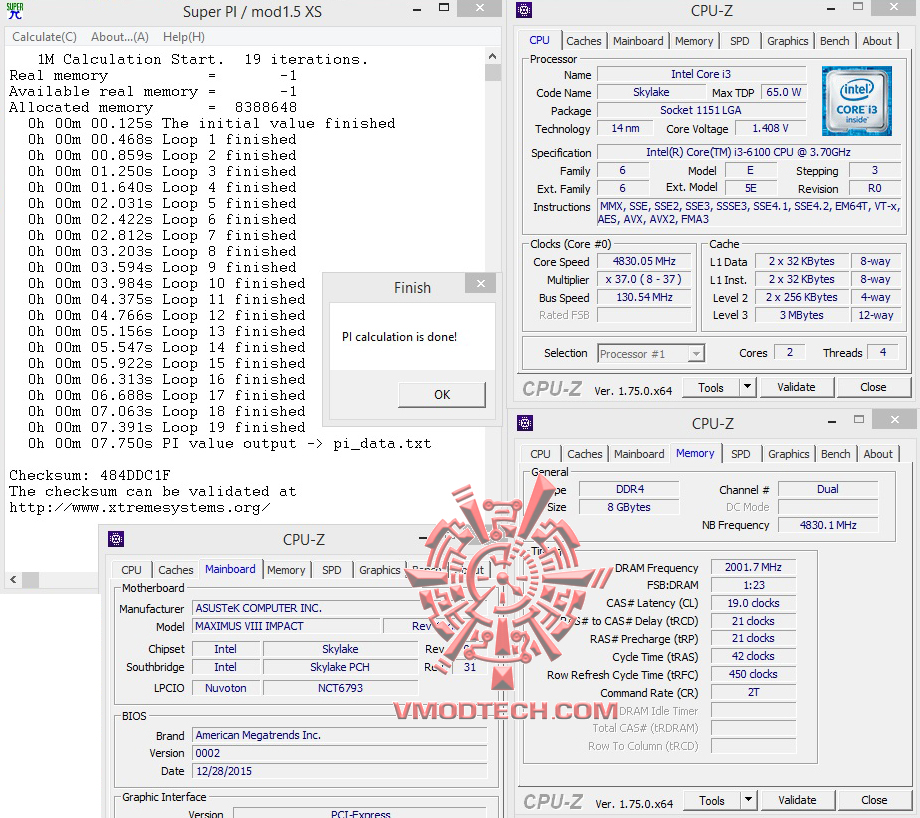This screenshot has width=920, height=818.
Task: Click Tools button in the Memory CPU-Z window
Action: [712, 801]
